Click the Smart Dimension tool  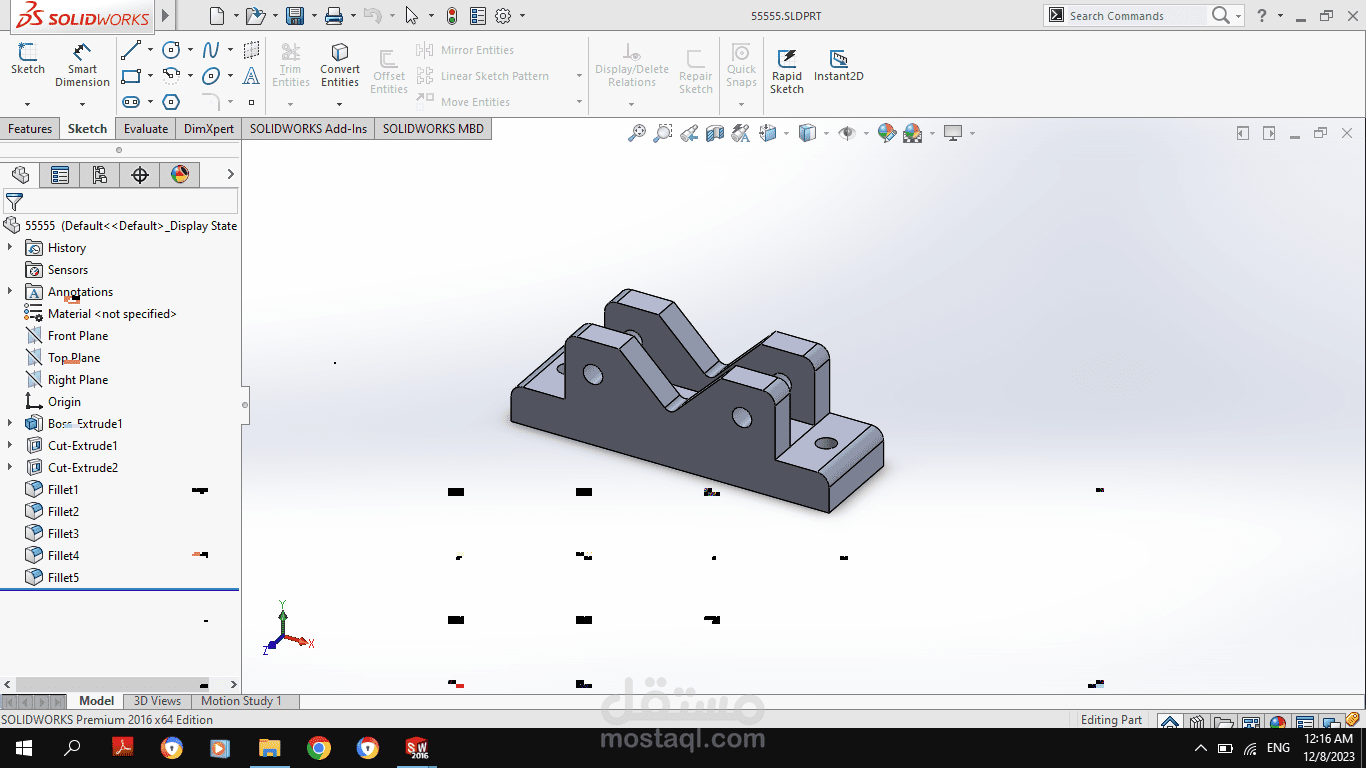[82, 65]
